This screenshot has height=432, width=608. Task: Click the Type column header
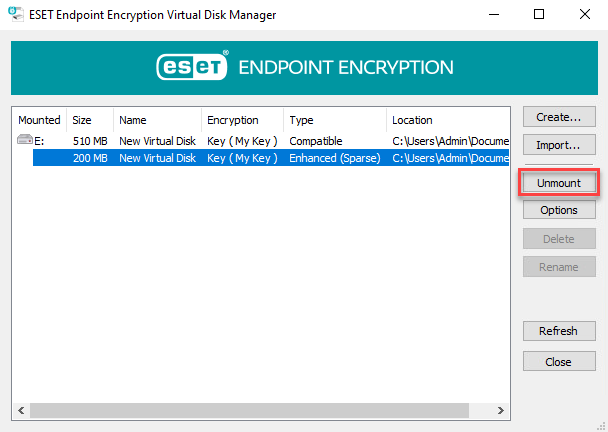pyautogui.click(x=335, y=120)
